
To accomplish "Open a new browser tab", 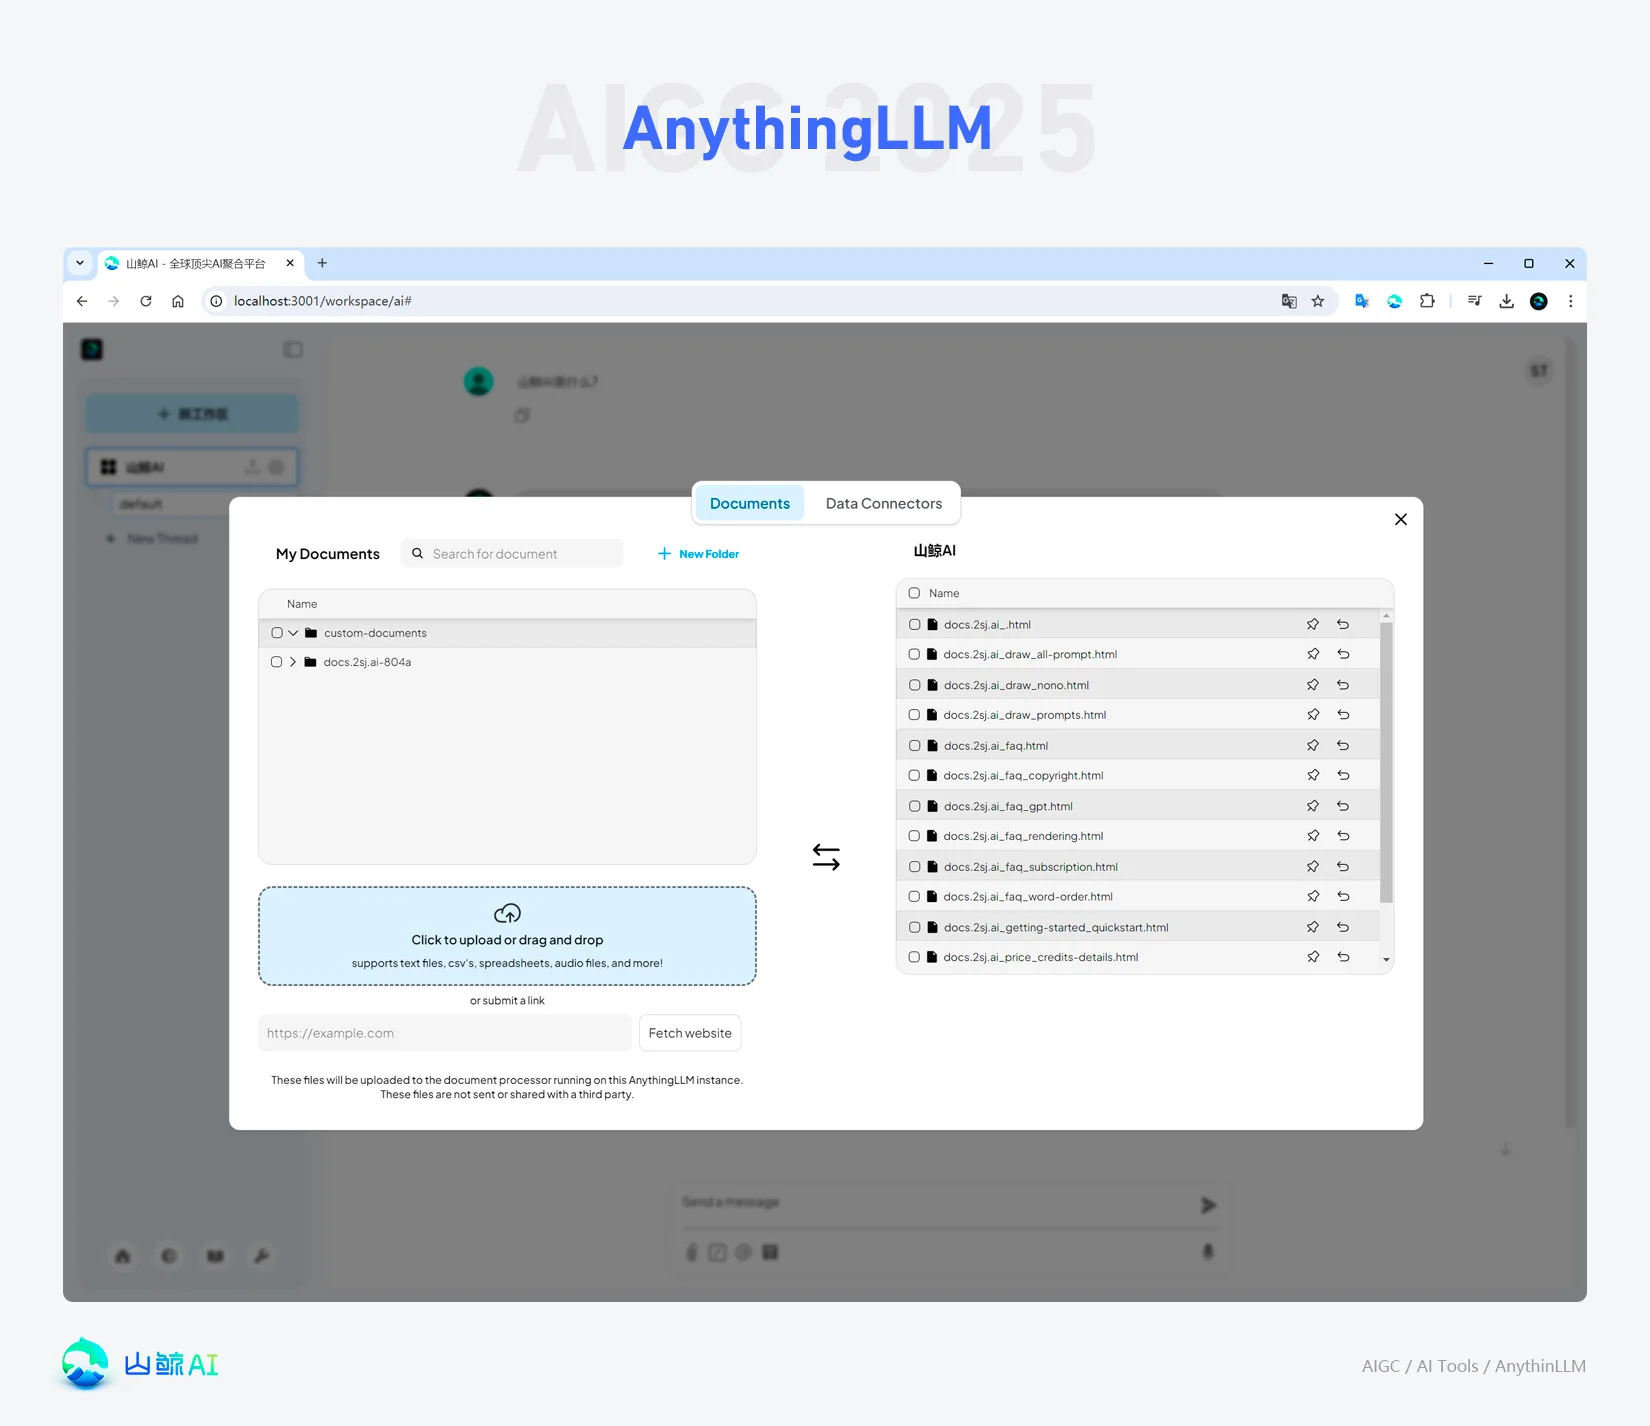I will pyautogui.click(x=322, y=263).
